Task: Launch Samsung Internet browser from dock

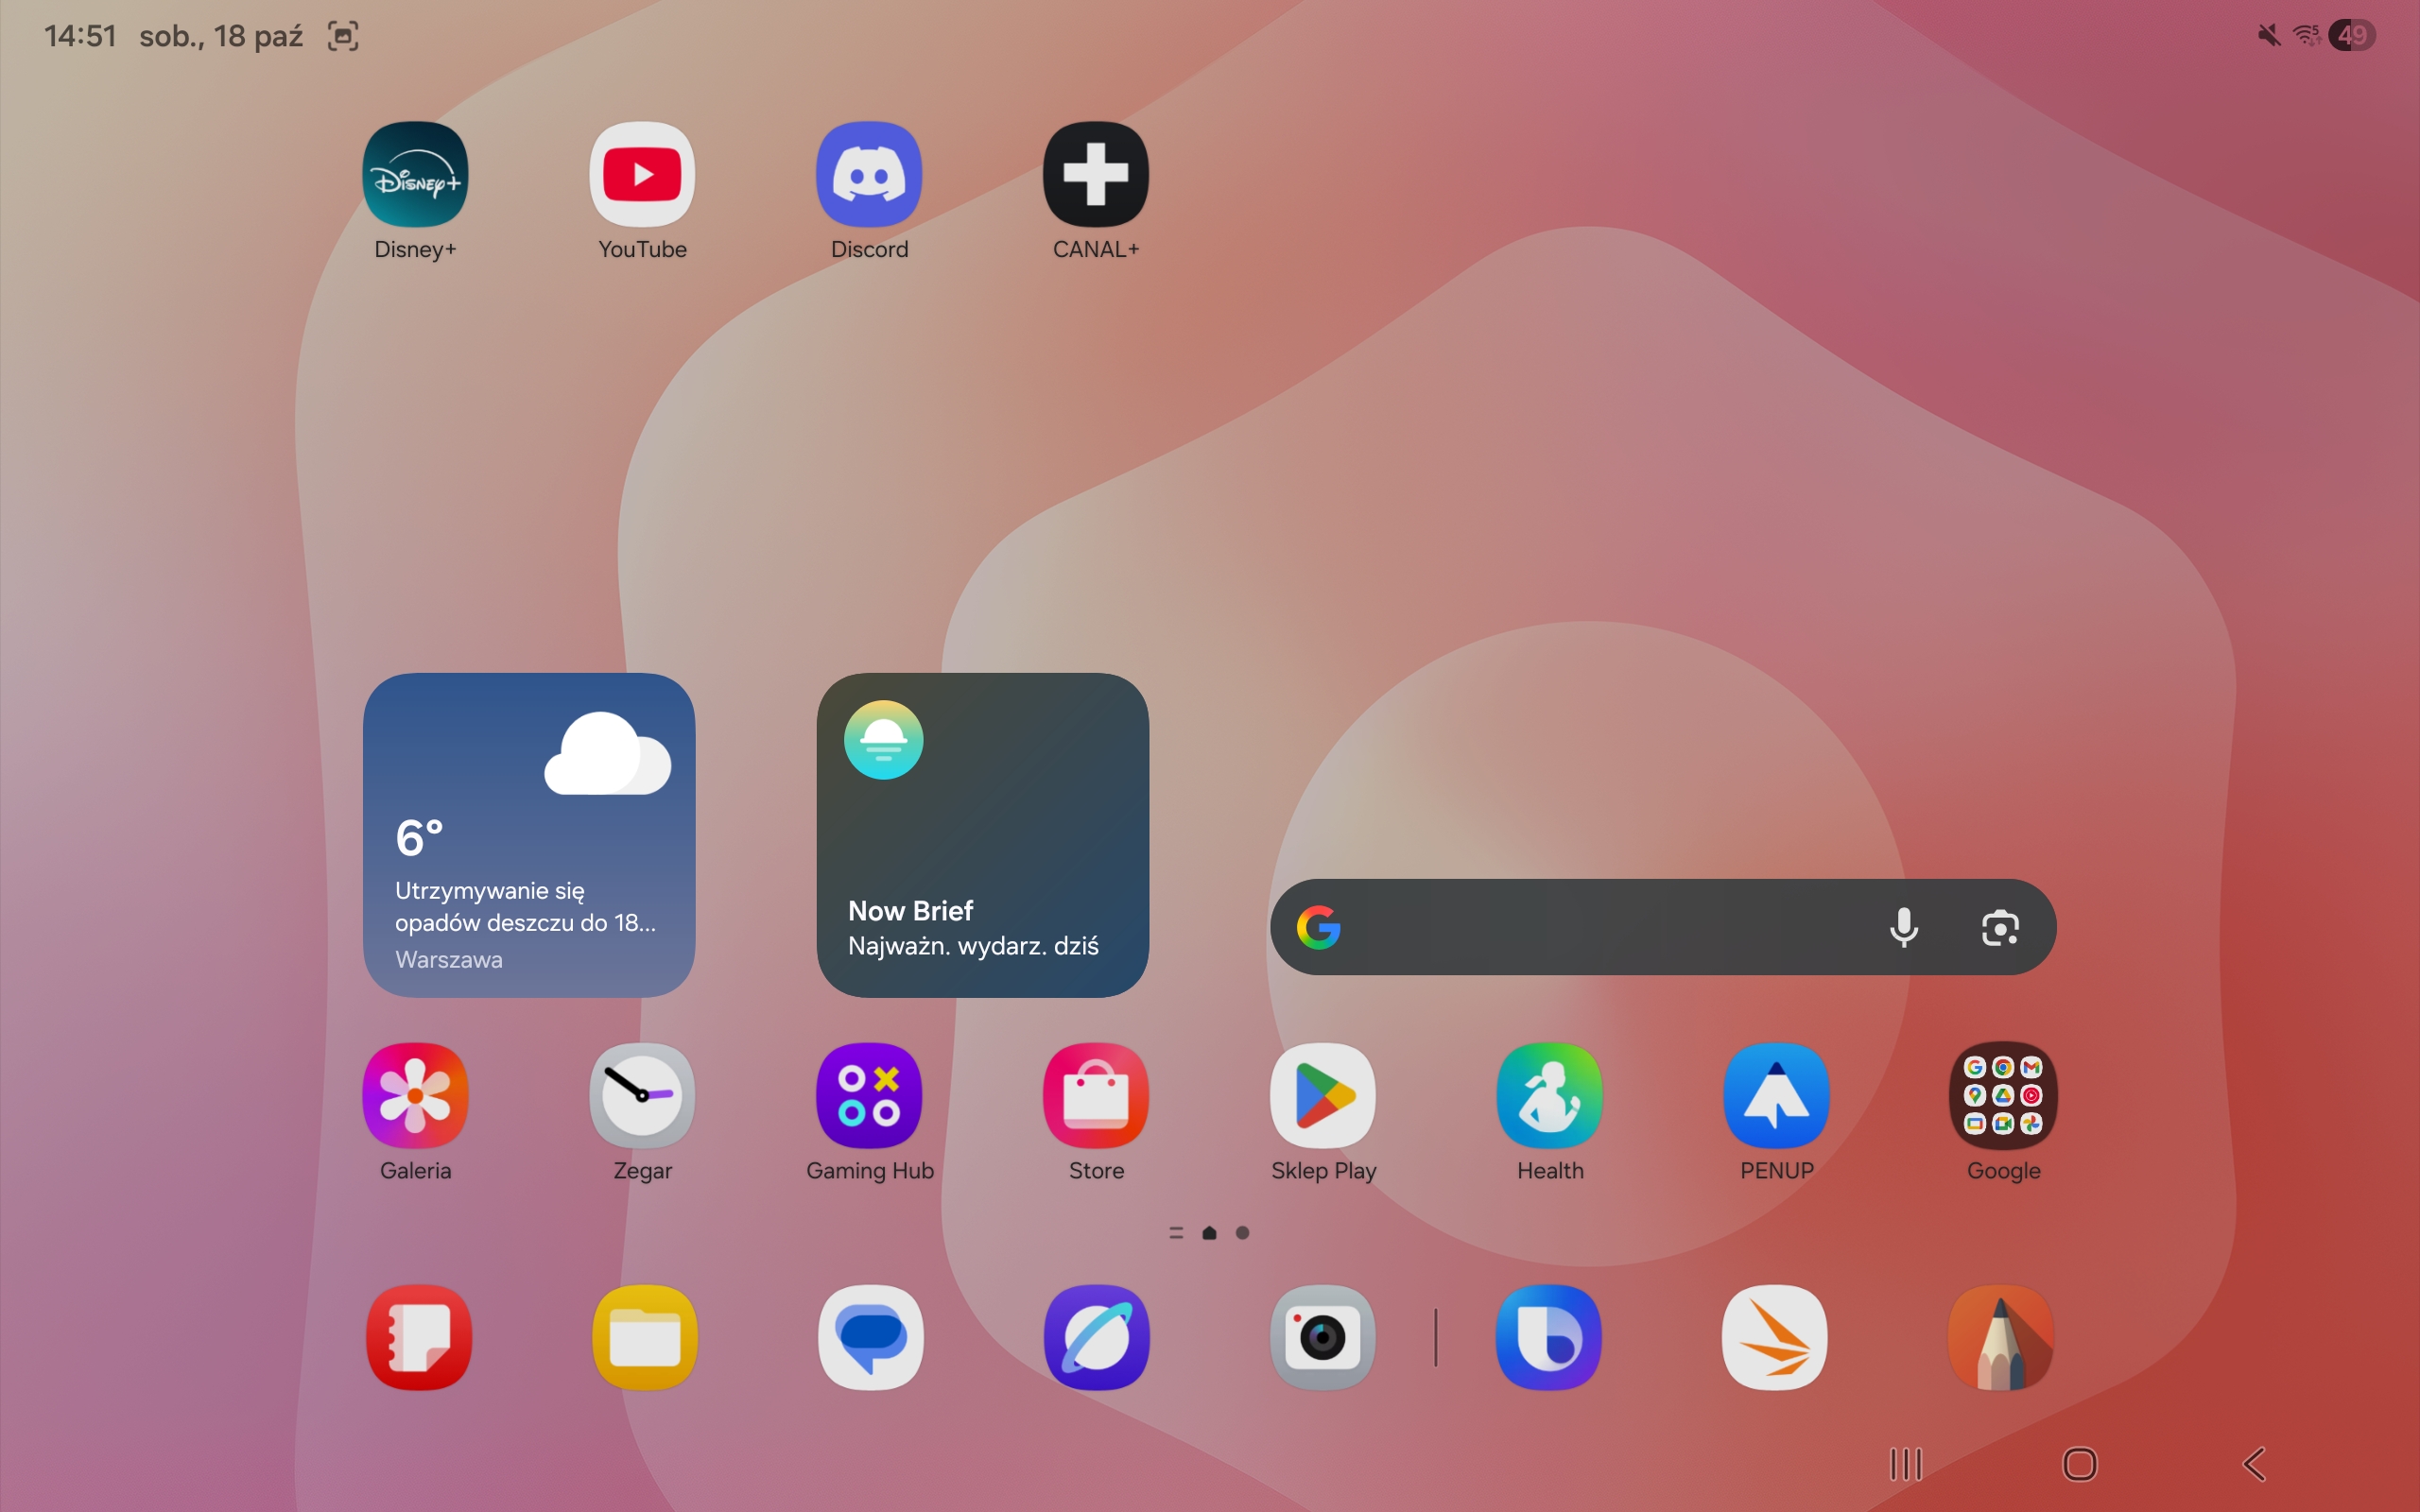Action: pos(1096,1338)
